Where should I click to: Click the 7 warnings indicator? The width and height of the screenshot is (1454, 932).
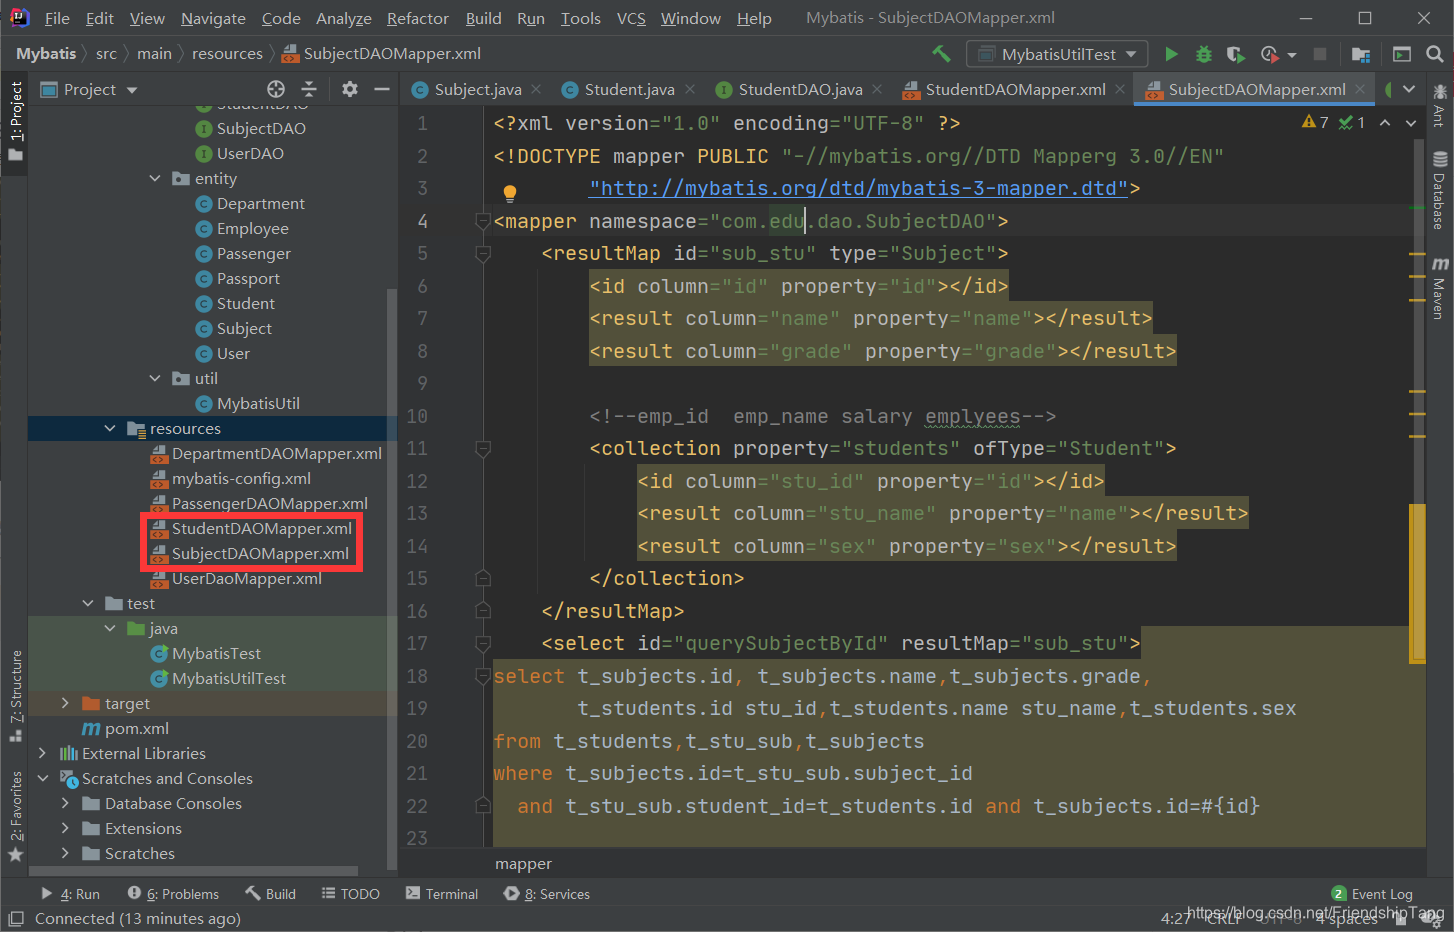[x=1315, y=122]
